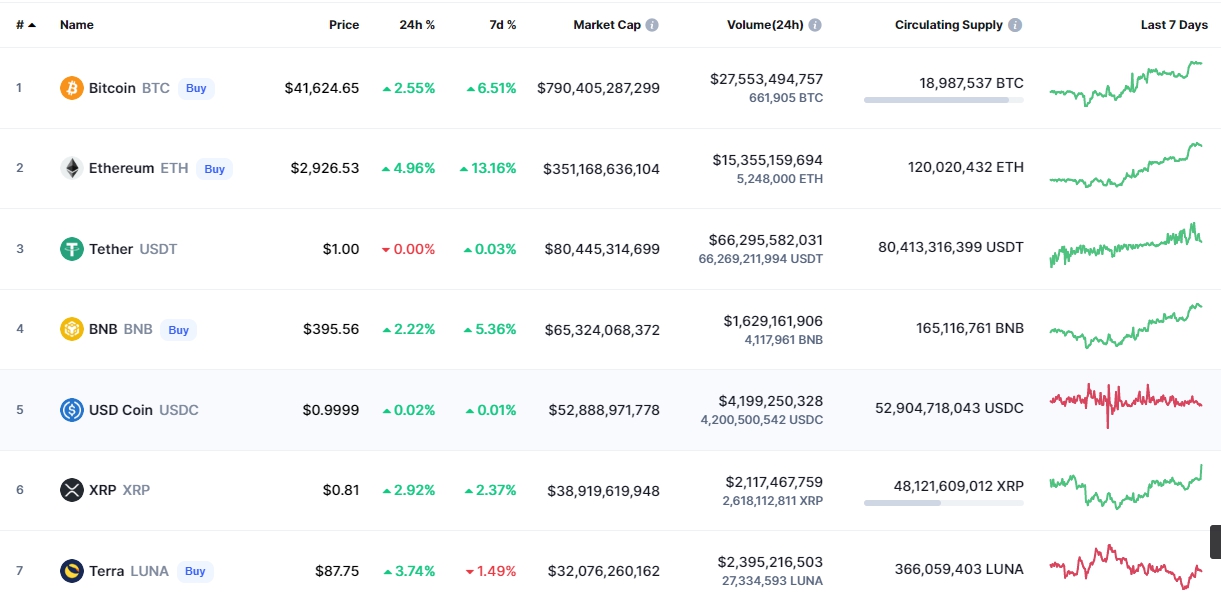
Task: Sort by rank using the # header
Action: tap(25, 25)
